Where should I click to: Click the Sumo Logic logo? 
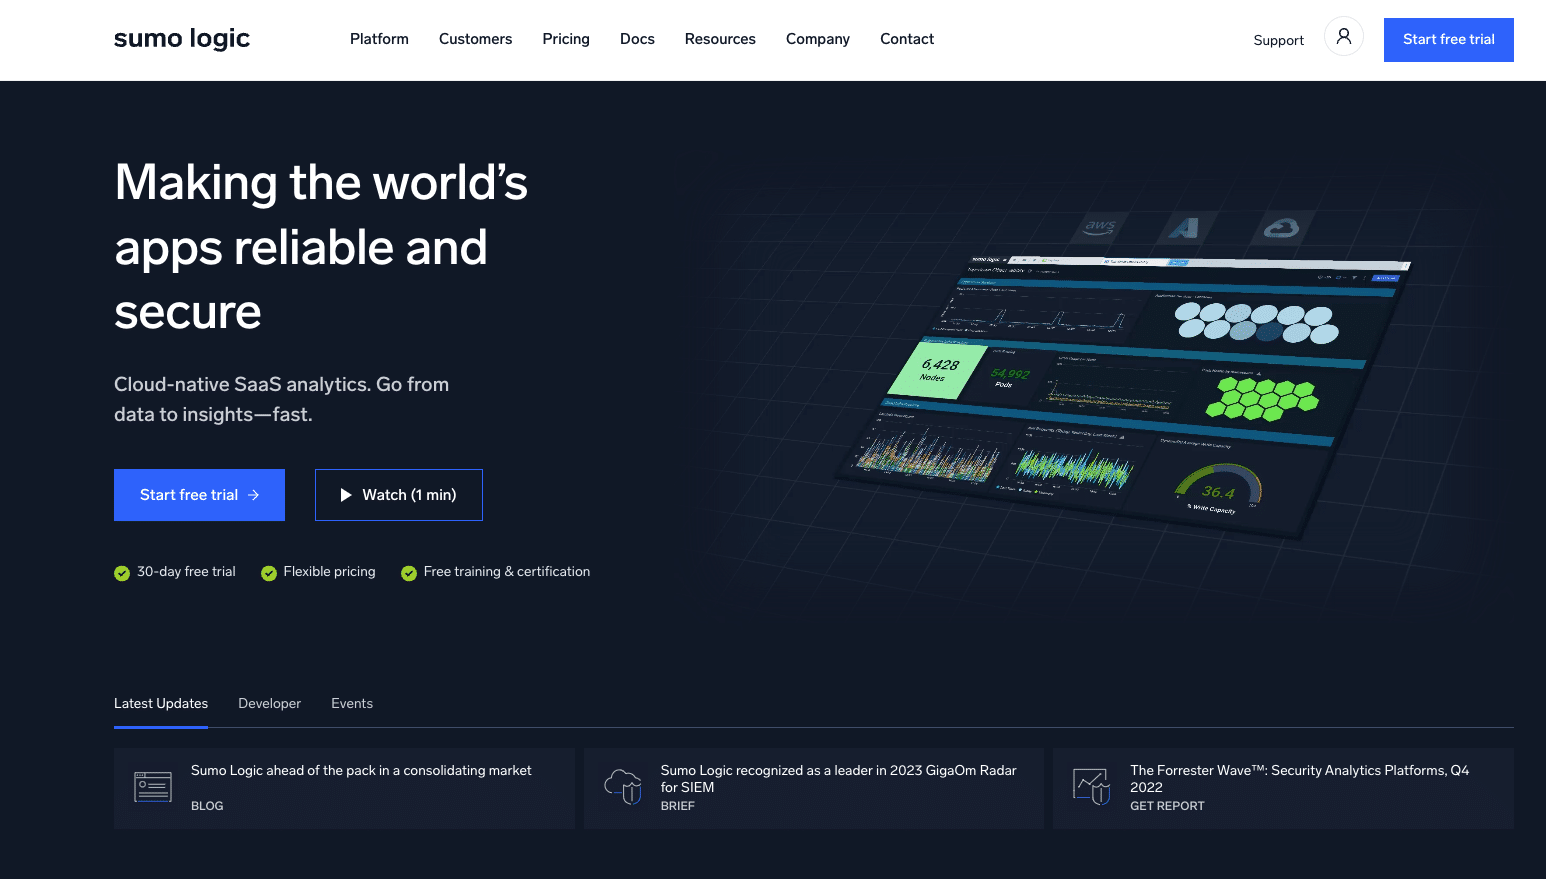182,39
